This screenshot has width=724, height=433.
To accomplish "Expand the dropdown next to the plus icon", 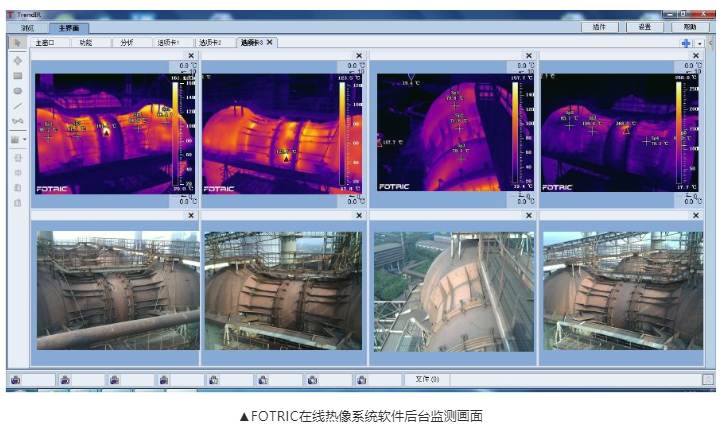I will tap(699, 44).
